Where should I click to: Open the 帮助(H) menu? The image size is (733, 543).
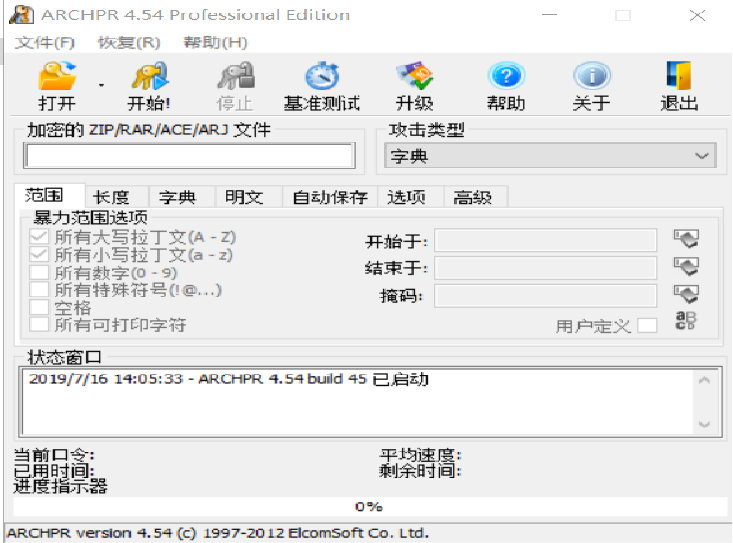pos(215,43)
